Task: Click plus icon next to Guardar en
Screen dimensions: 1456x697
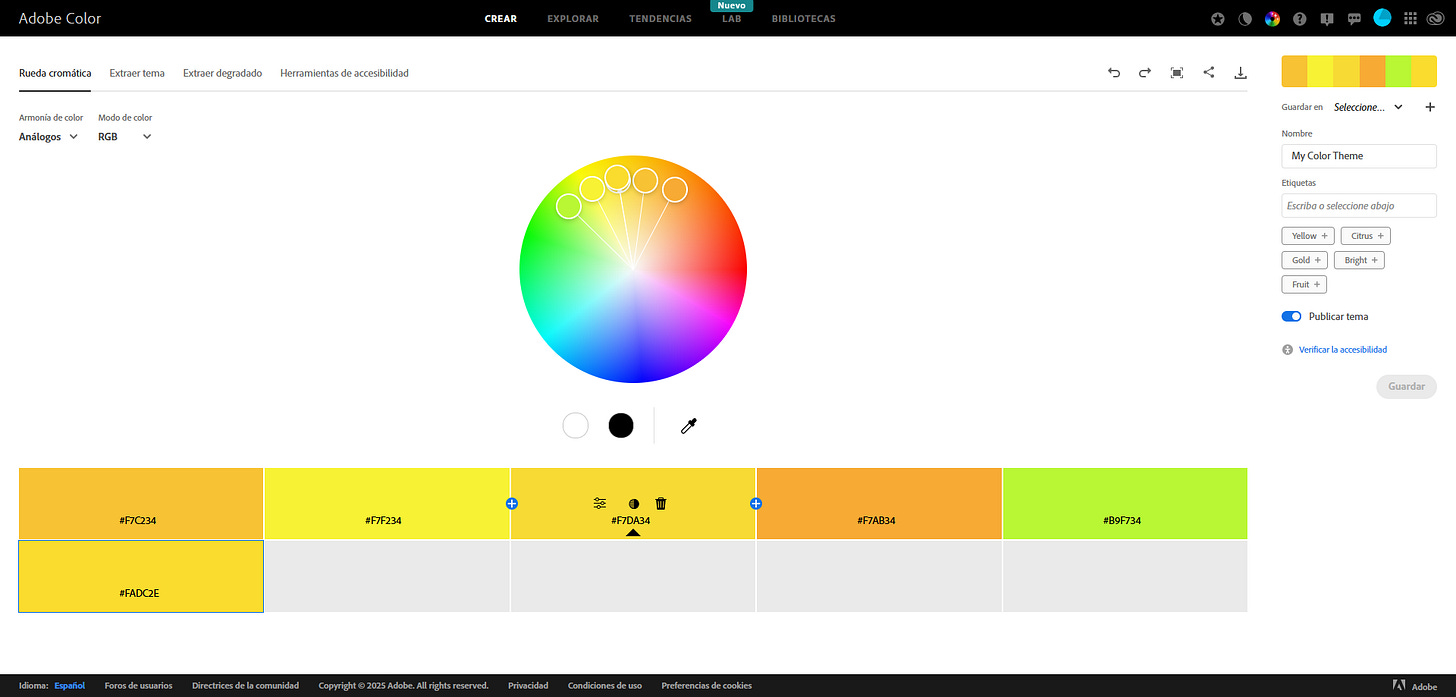Action: click(x=1430, y=107)
